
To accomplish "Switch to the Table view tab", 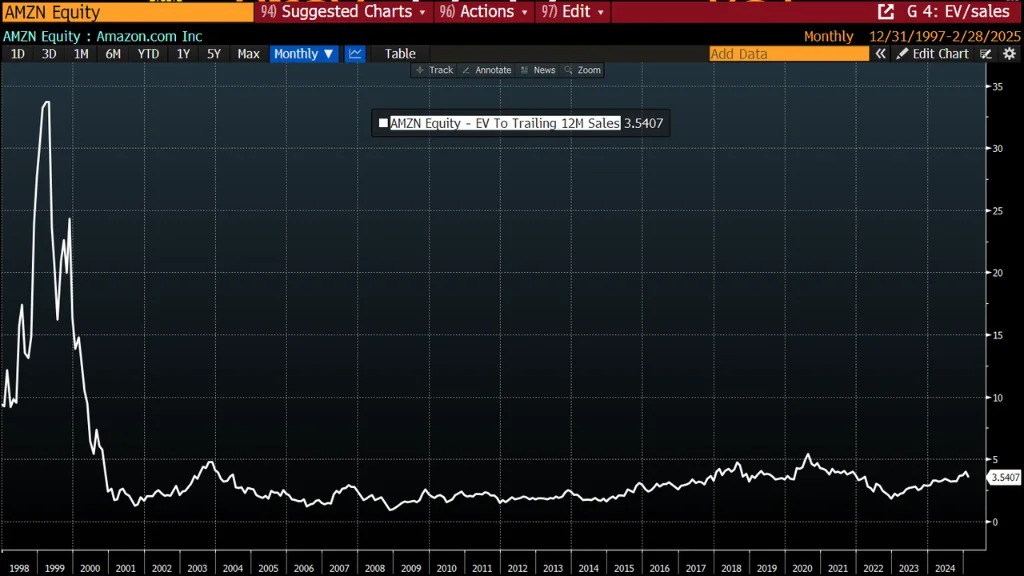I will 400,54.
